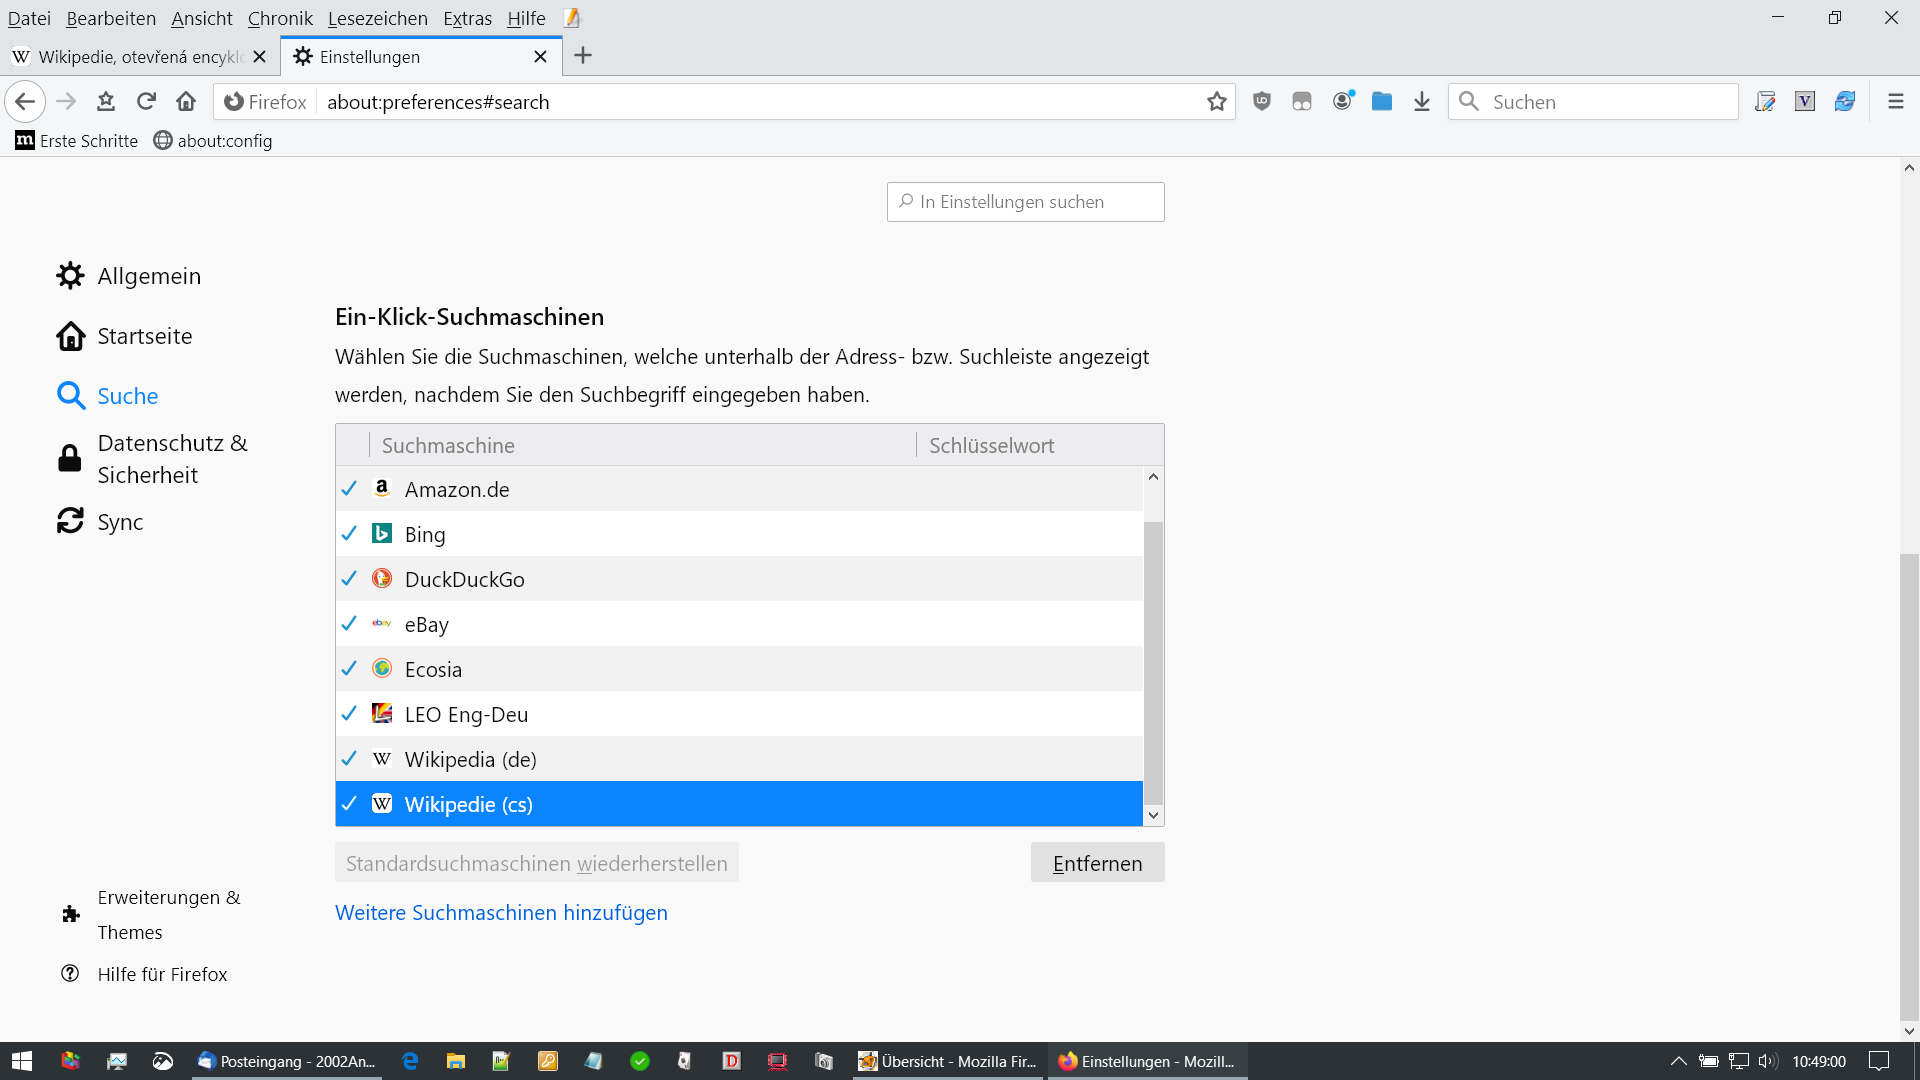1920x1080 pixels.
Task: Click the Entfernen button
Action: point(1097,863)
